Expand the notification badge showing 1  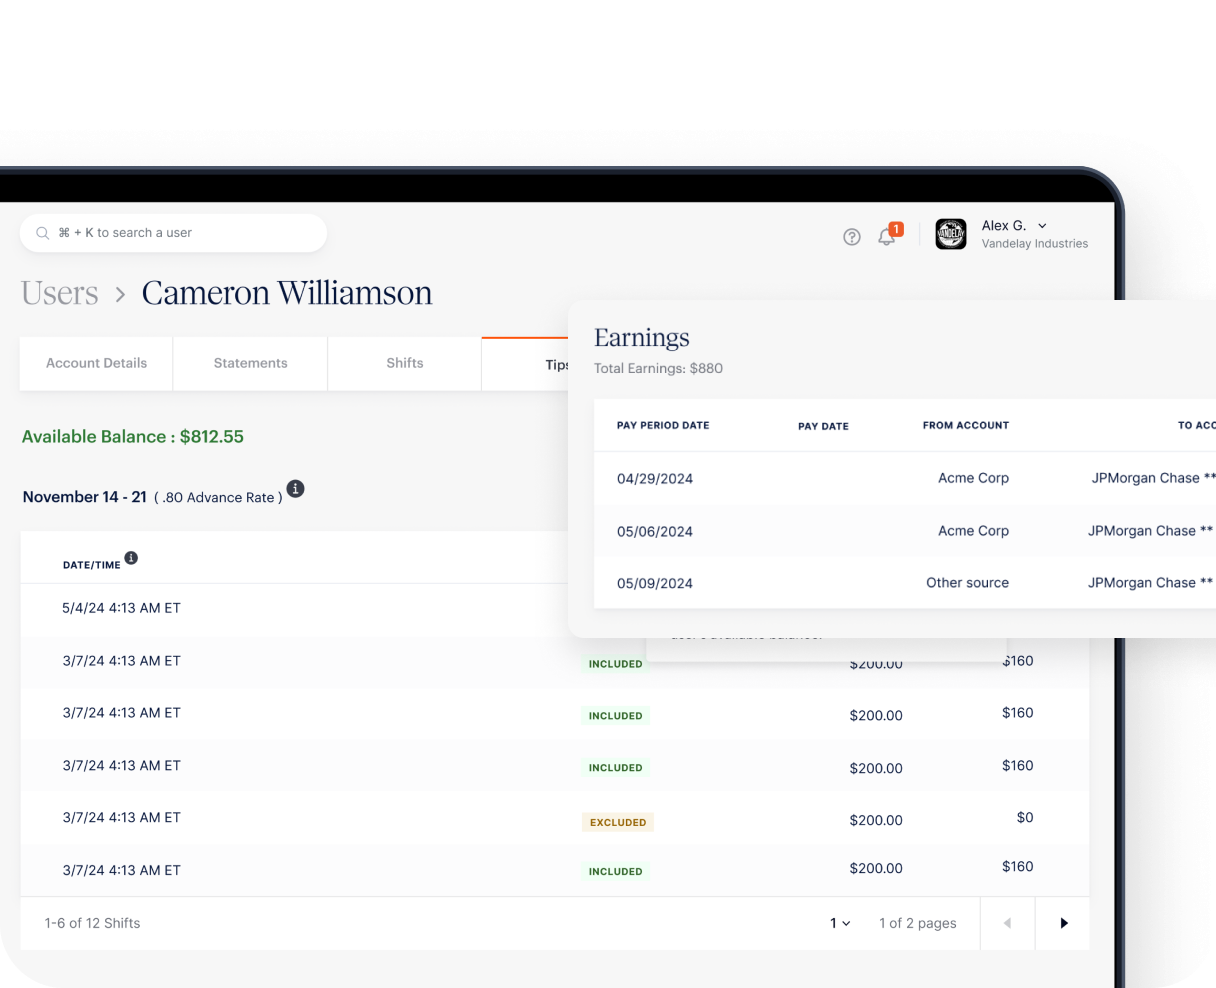[x=895, y=229]
